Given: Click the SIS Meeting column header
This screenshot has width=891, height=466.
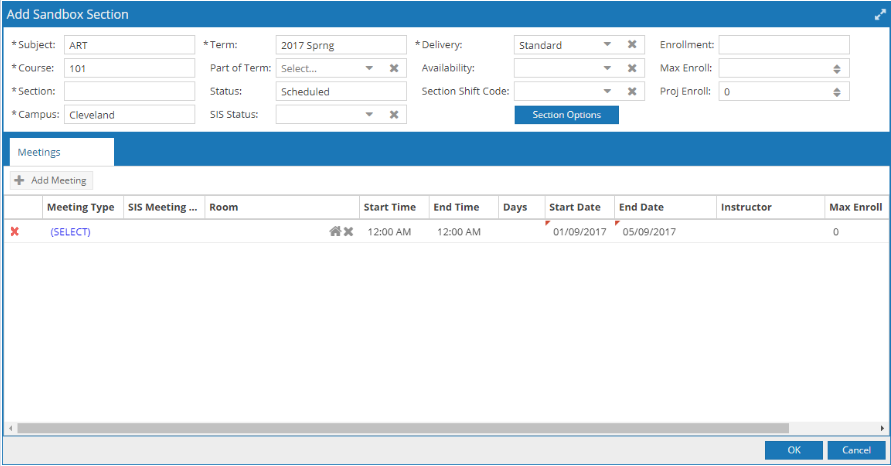Looking at the screenshot, I should click(163, 207).
